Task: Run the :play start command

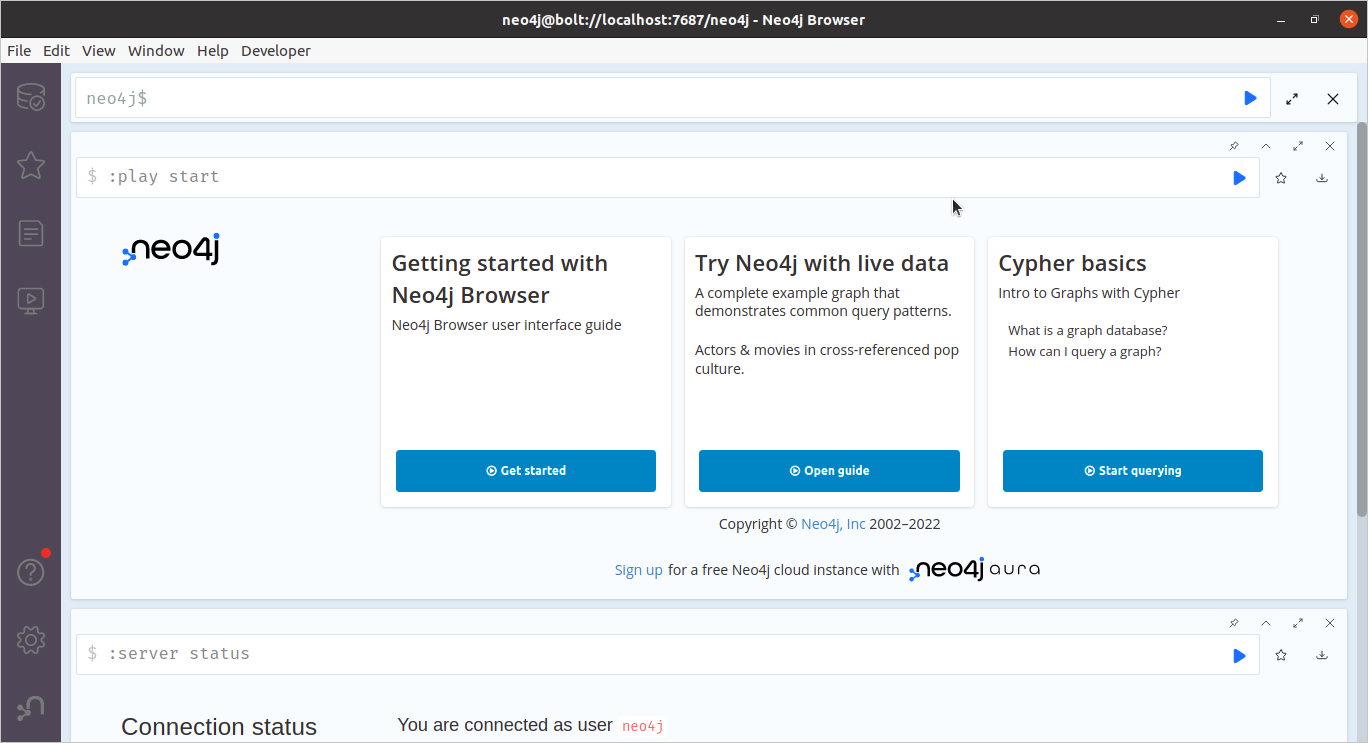Action: pos(1239,177)
